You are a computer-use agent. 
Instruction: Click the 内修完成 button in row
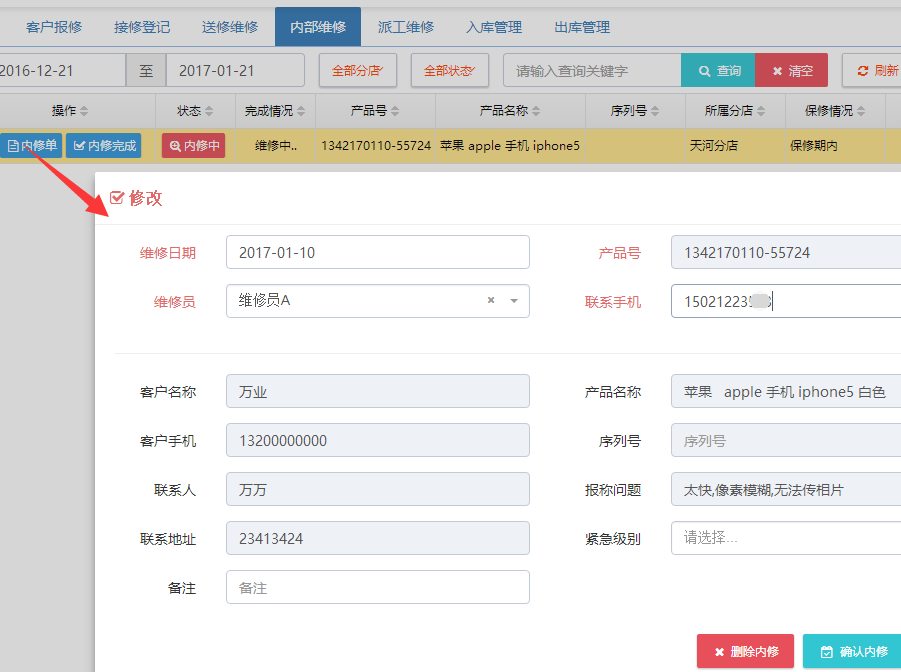point(103,145)
